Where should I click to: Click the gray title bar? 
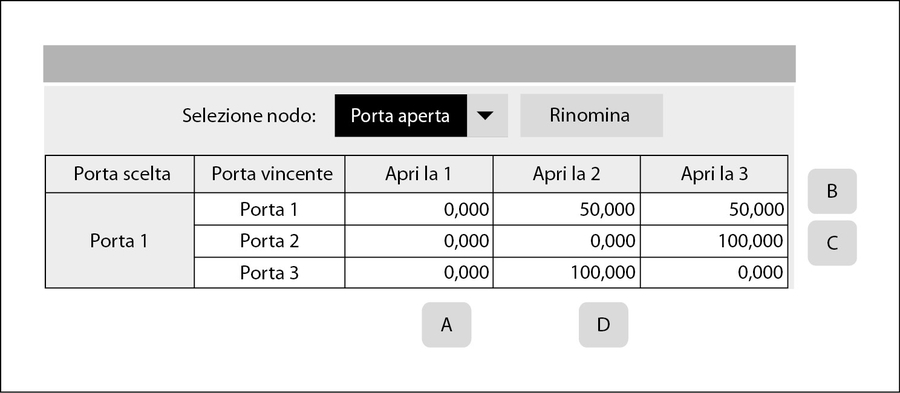[419, 64]
